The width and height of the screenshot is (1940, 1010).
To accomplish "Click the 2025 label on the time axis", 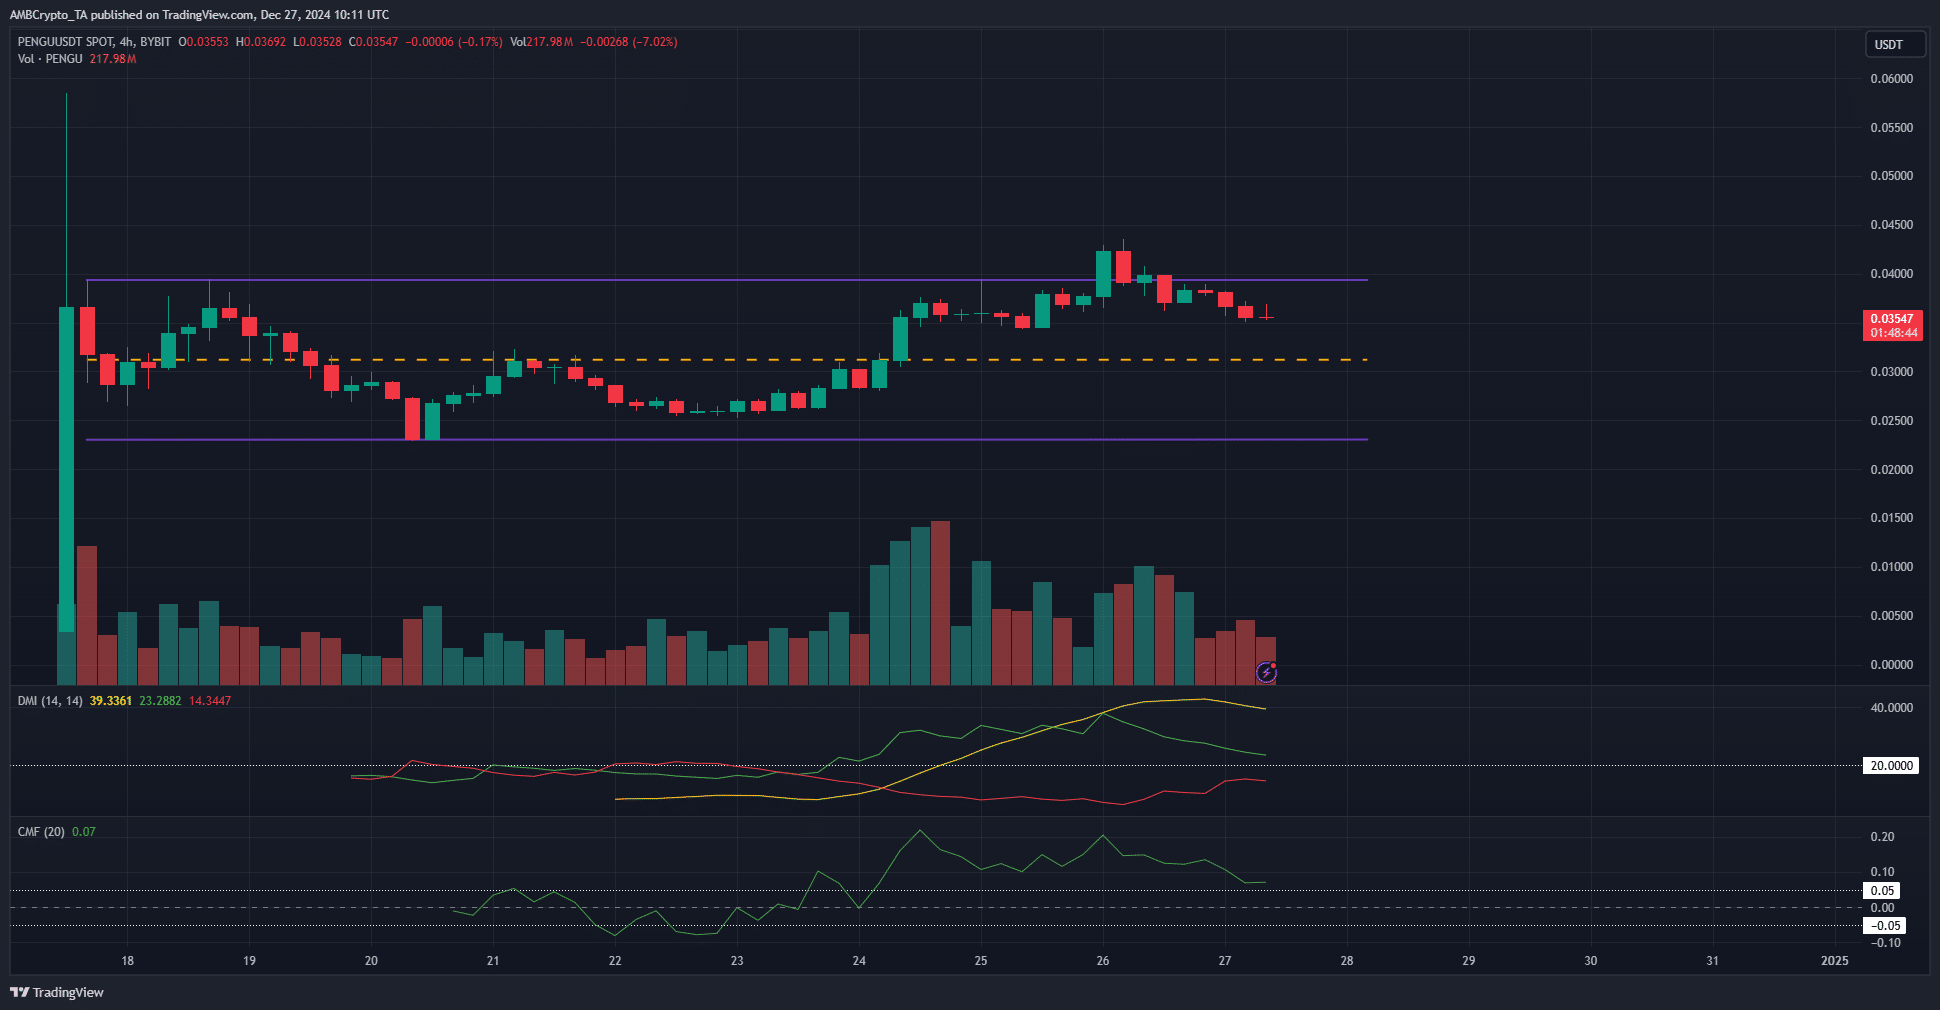I will point(1834,961).
